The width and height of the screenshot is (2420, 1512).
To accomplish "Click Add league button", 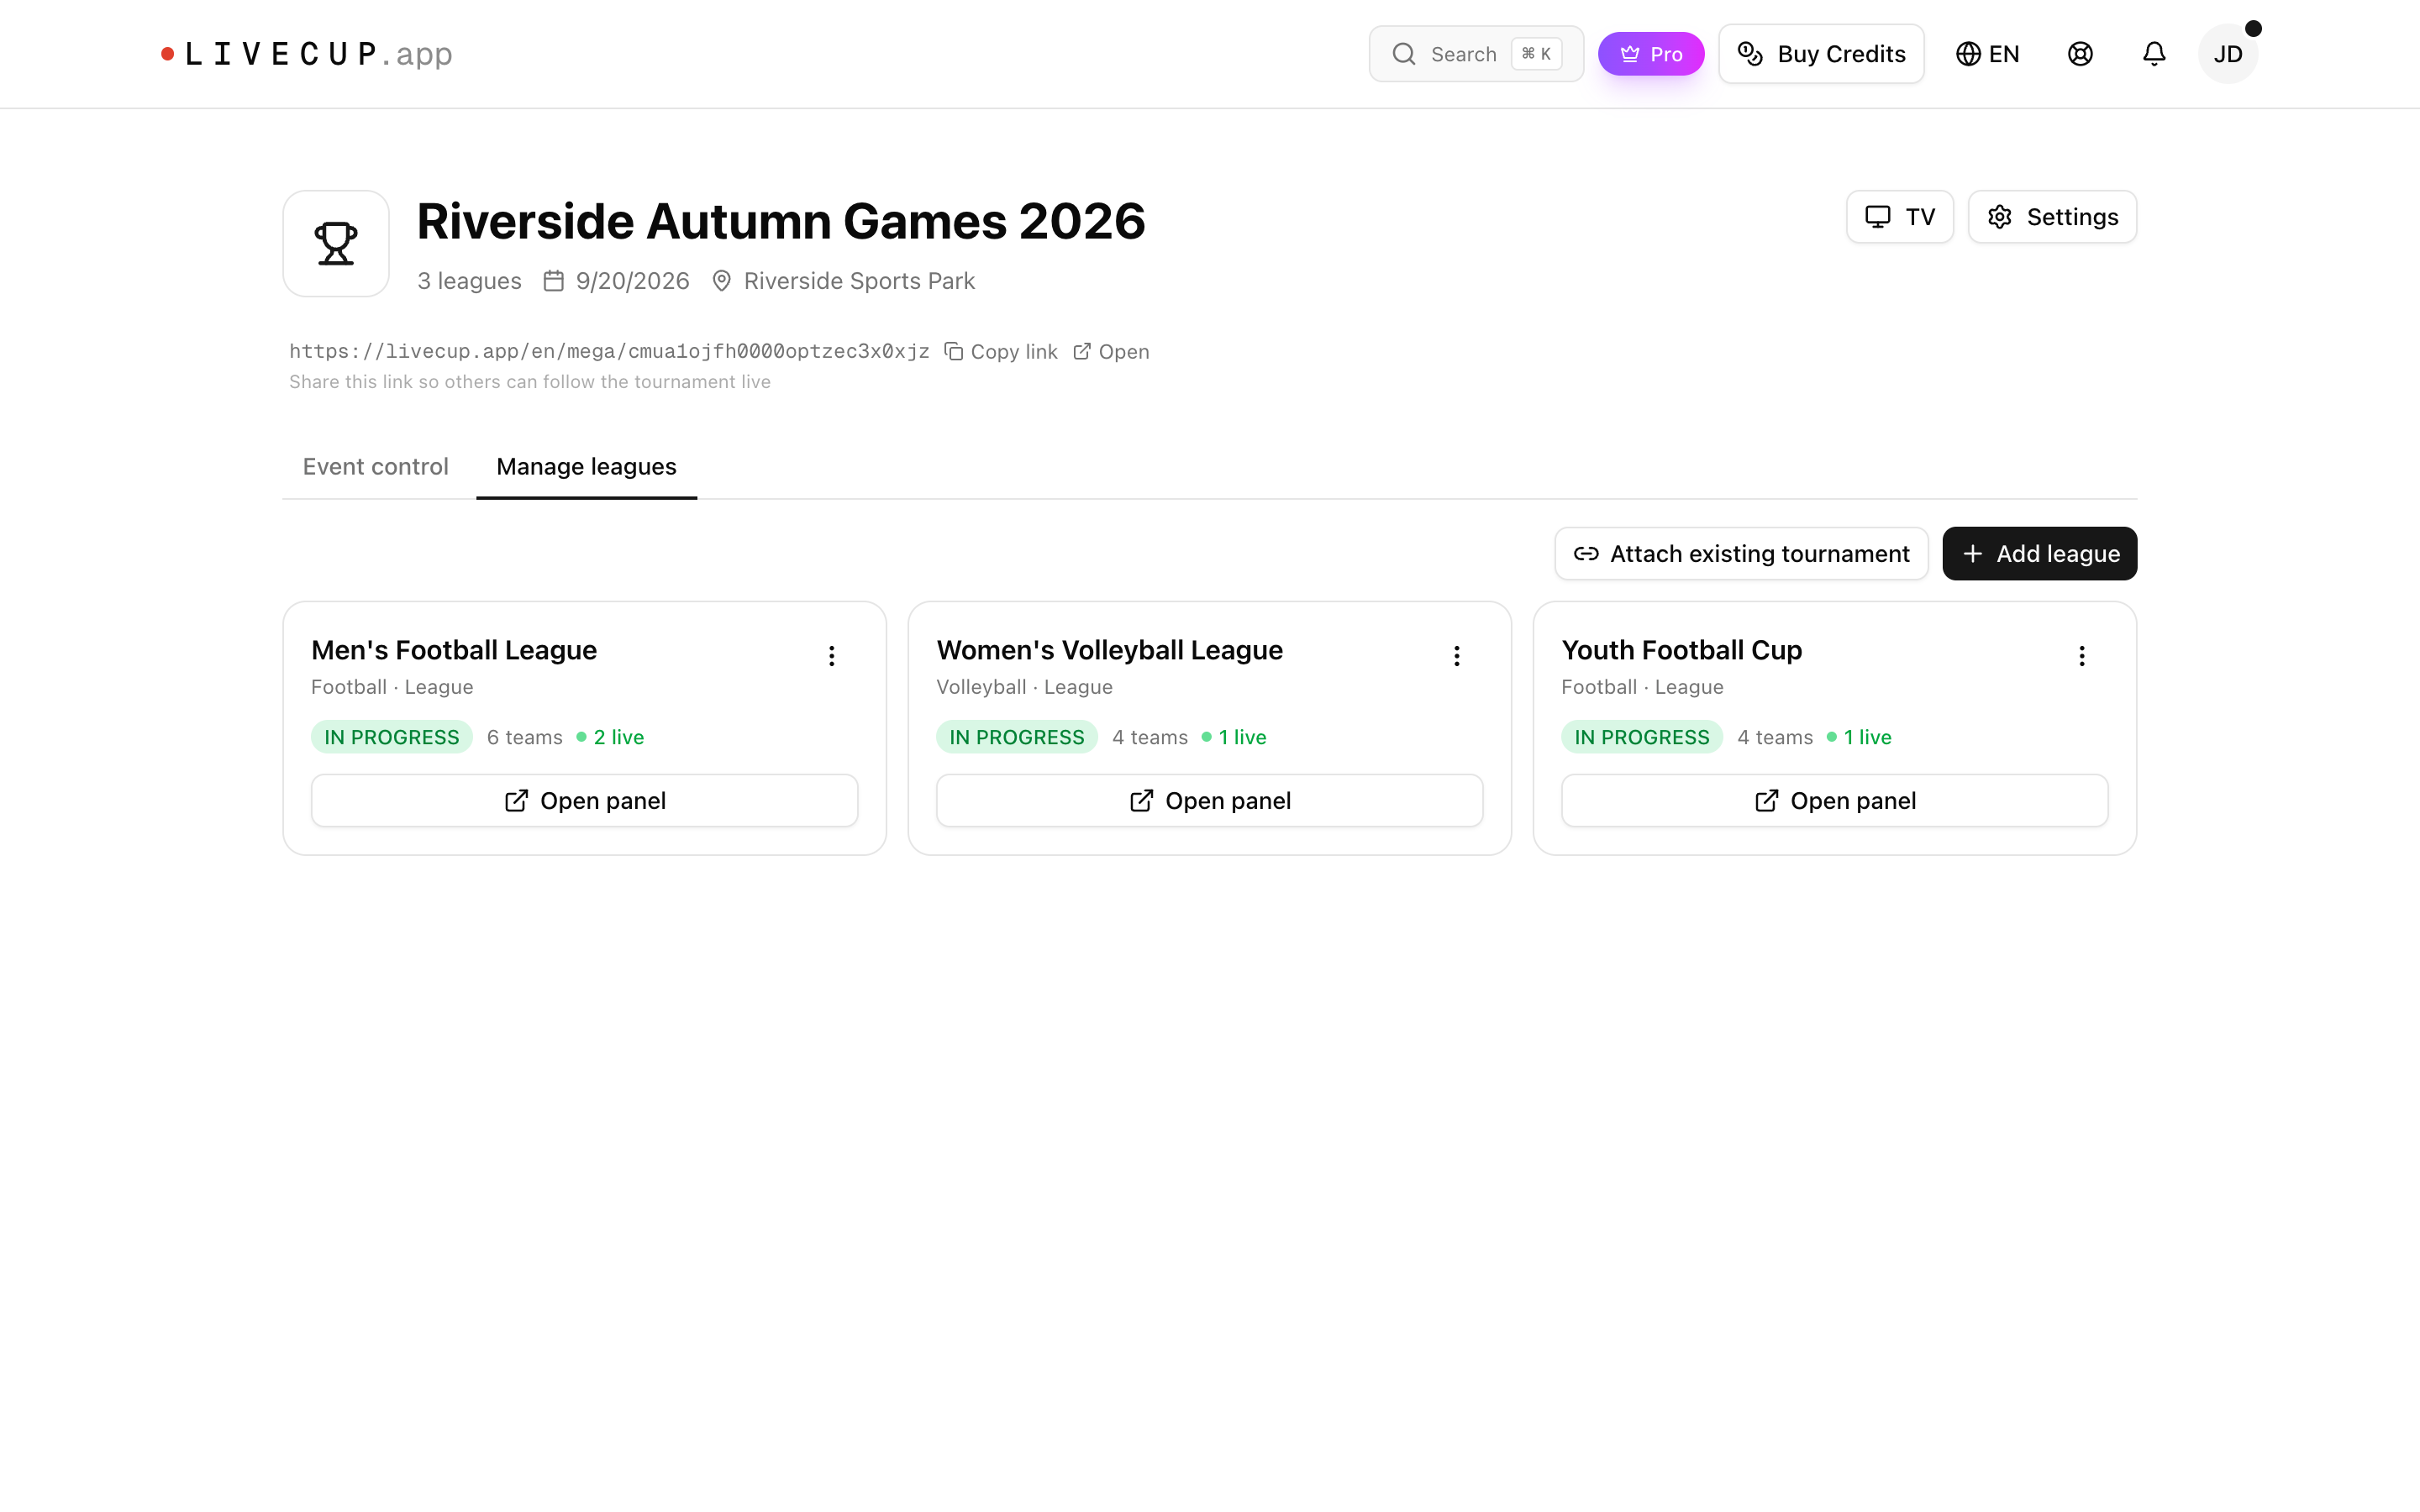I will pos(2039,554).
